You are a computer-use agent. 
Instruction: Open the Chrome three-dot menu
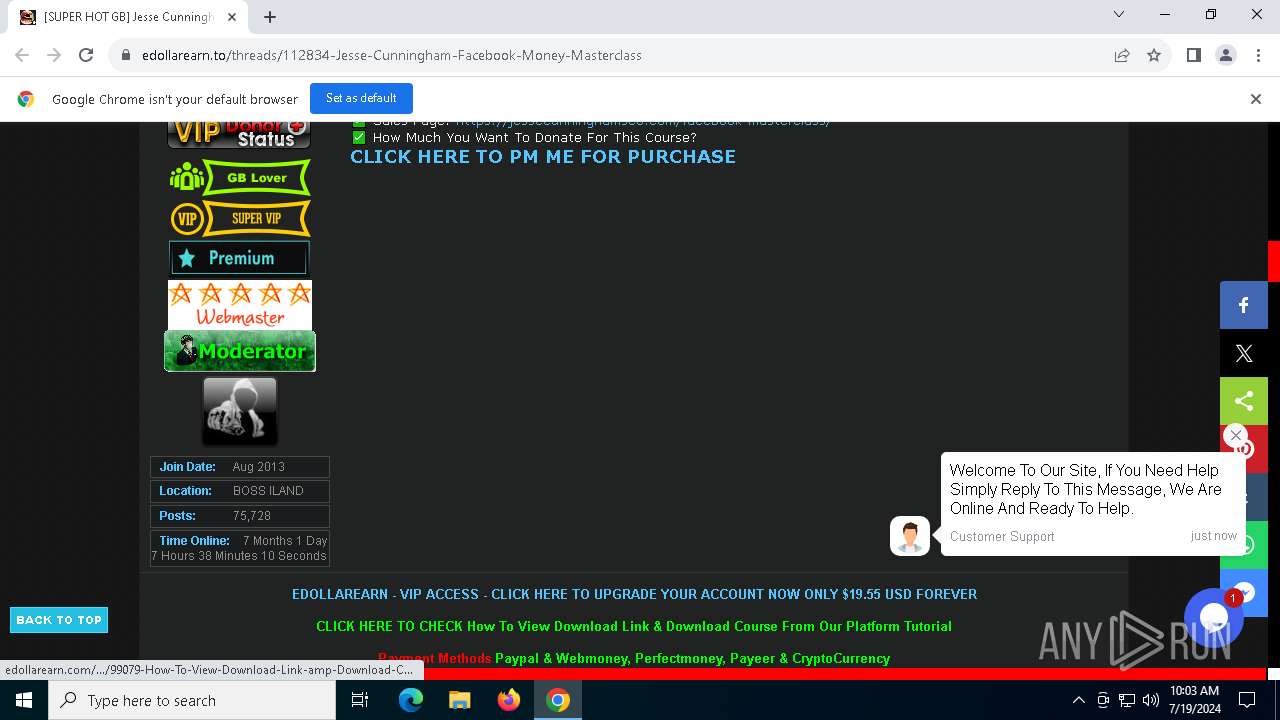pyautogui.click(x=1257, y=55)
